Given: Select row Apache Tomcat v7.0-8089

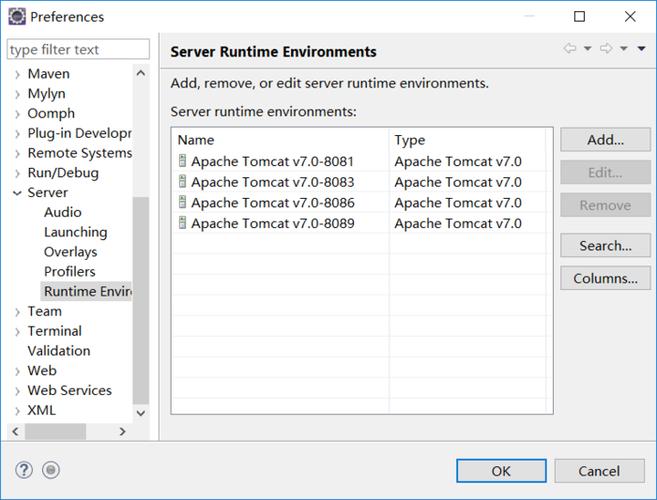Looking at the screenshot, I should (x=359, y=223).
